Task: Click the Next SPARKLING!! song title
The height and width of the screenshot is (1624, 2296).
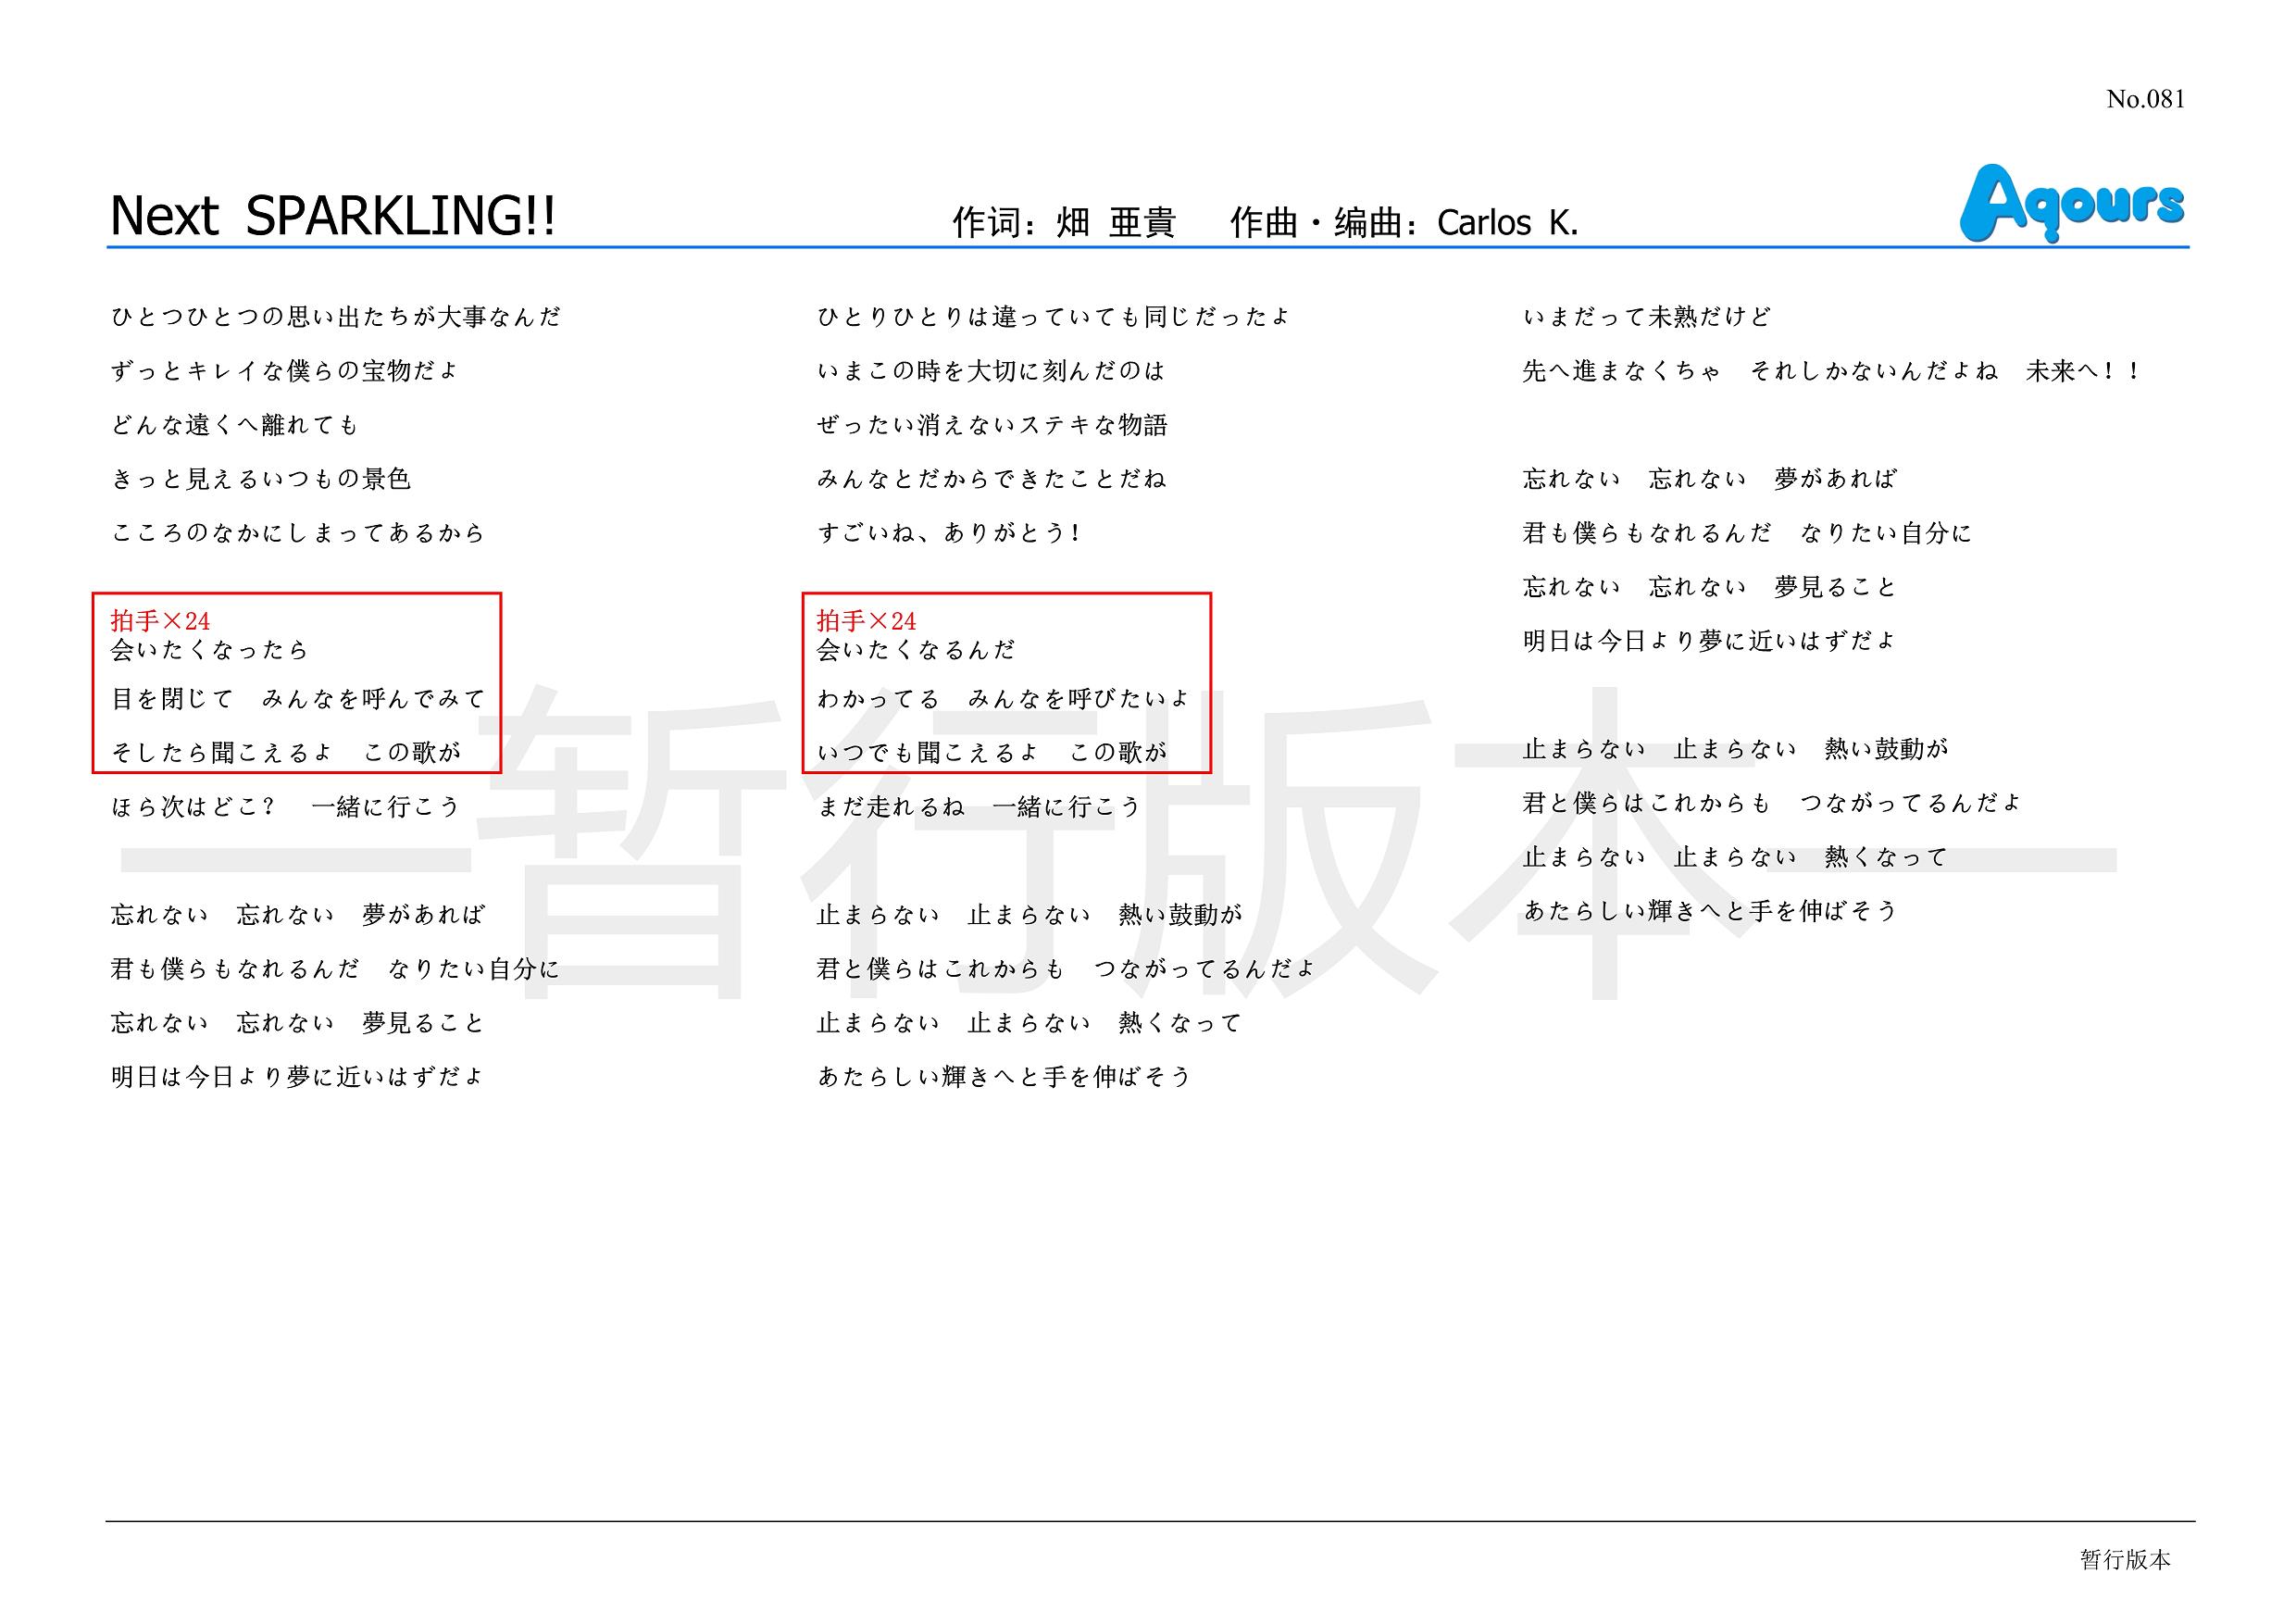Action: (x=333, y=215)
